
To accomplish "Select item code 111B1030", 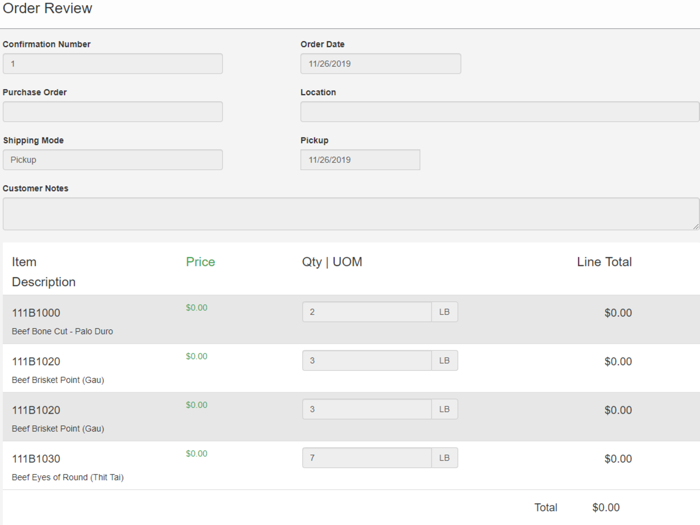I will pyautogui.click(x=36, y=459).
